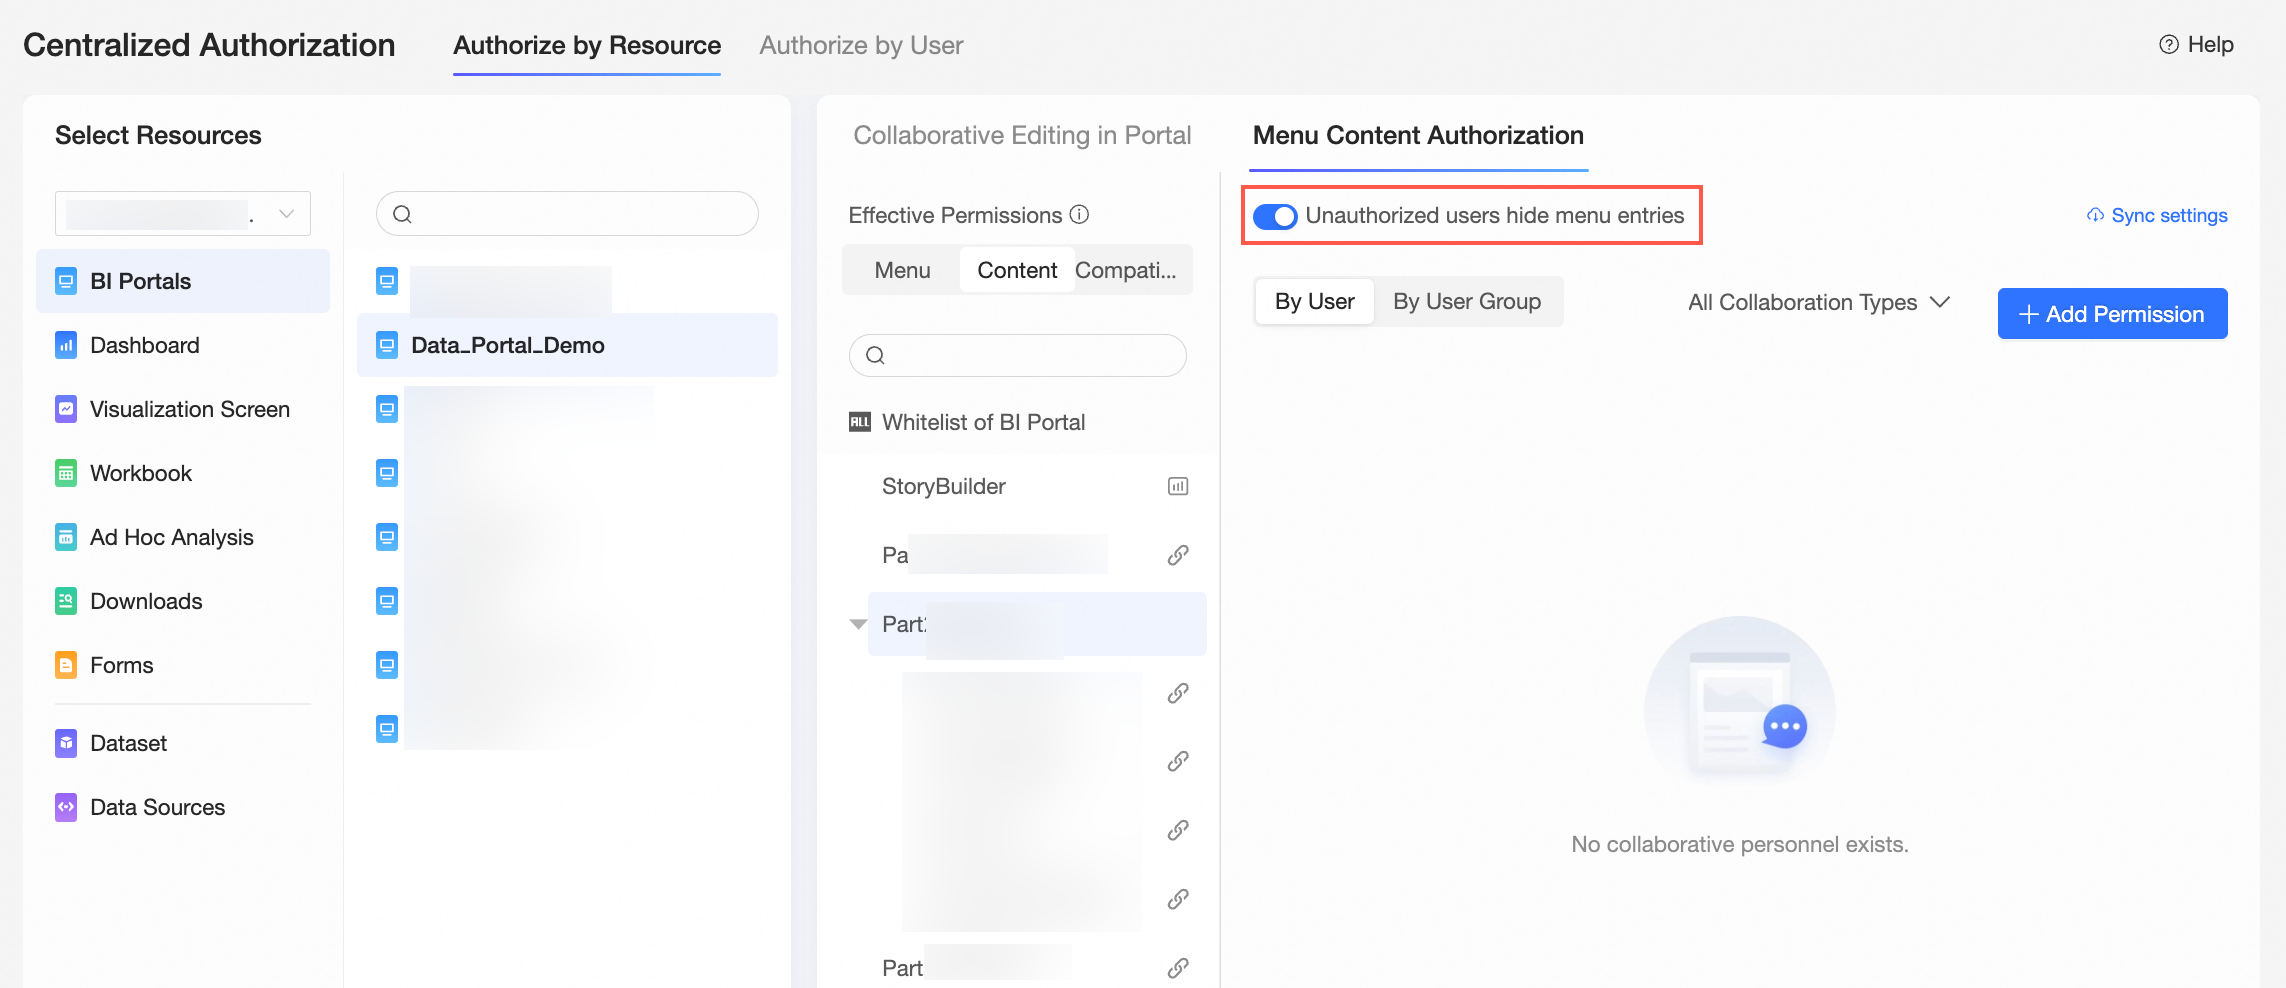Switch to By User Group view
This screenshot has height=988, width=2286.
pyautogui.click(x=1466, y=302)
